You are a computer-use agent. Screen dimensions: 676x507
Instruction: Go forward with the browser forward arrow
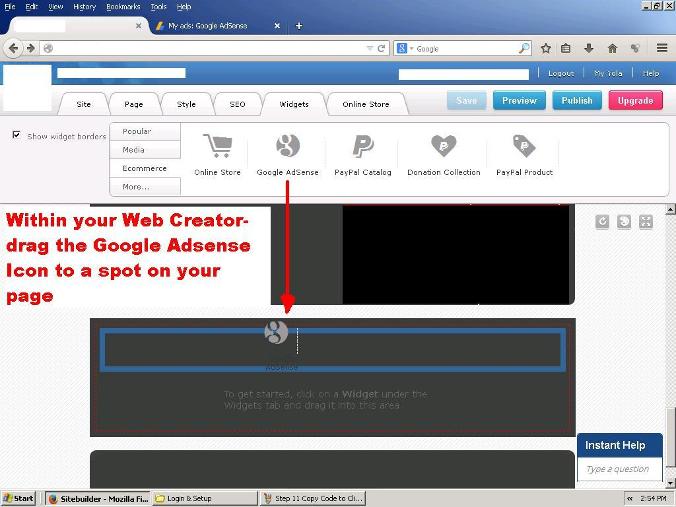pyautogui.click(x=31, y=48)
